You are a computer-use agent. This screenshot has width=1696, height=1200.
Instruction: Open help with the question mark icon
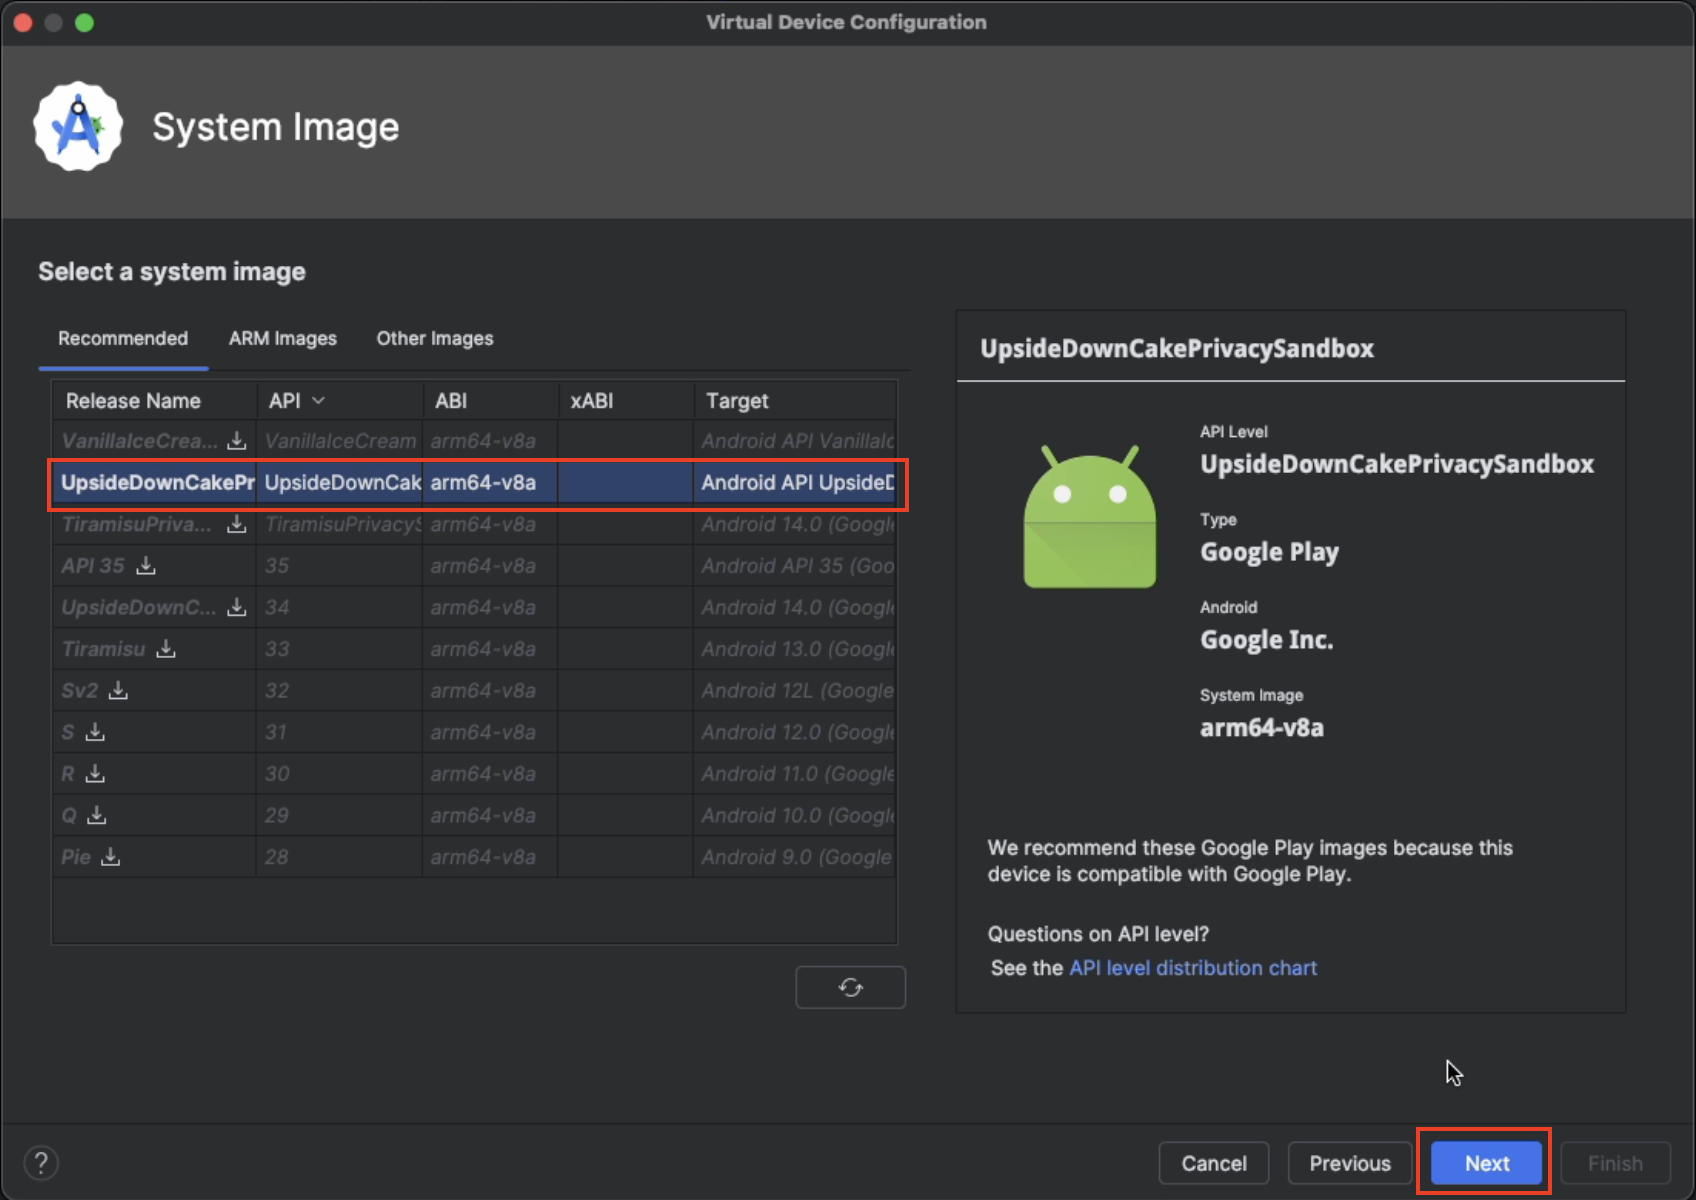tap(41, 1163)
